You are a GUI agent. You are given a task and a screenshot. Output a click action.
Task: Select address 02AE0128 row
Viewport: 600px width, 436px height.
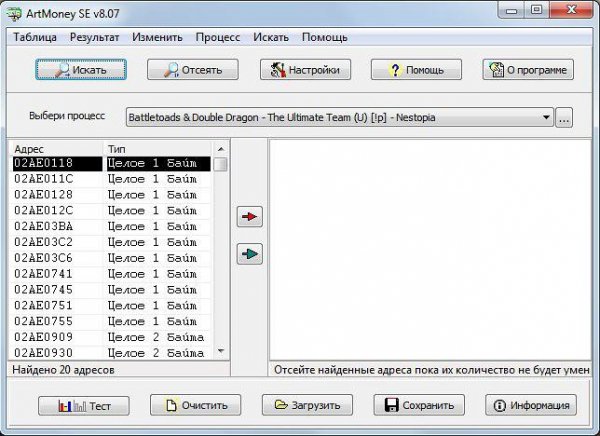111,195
